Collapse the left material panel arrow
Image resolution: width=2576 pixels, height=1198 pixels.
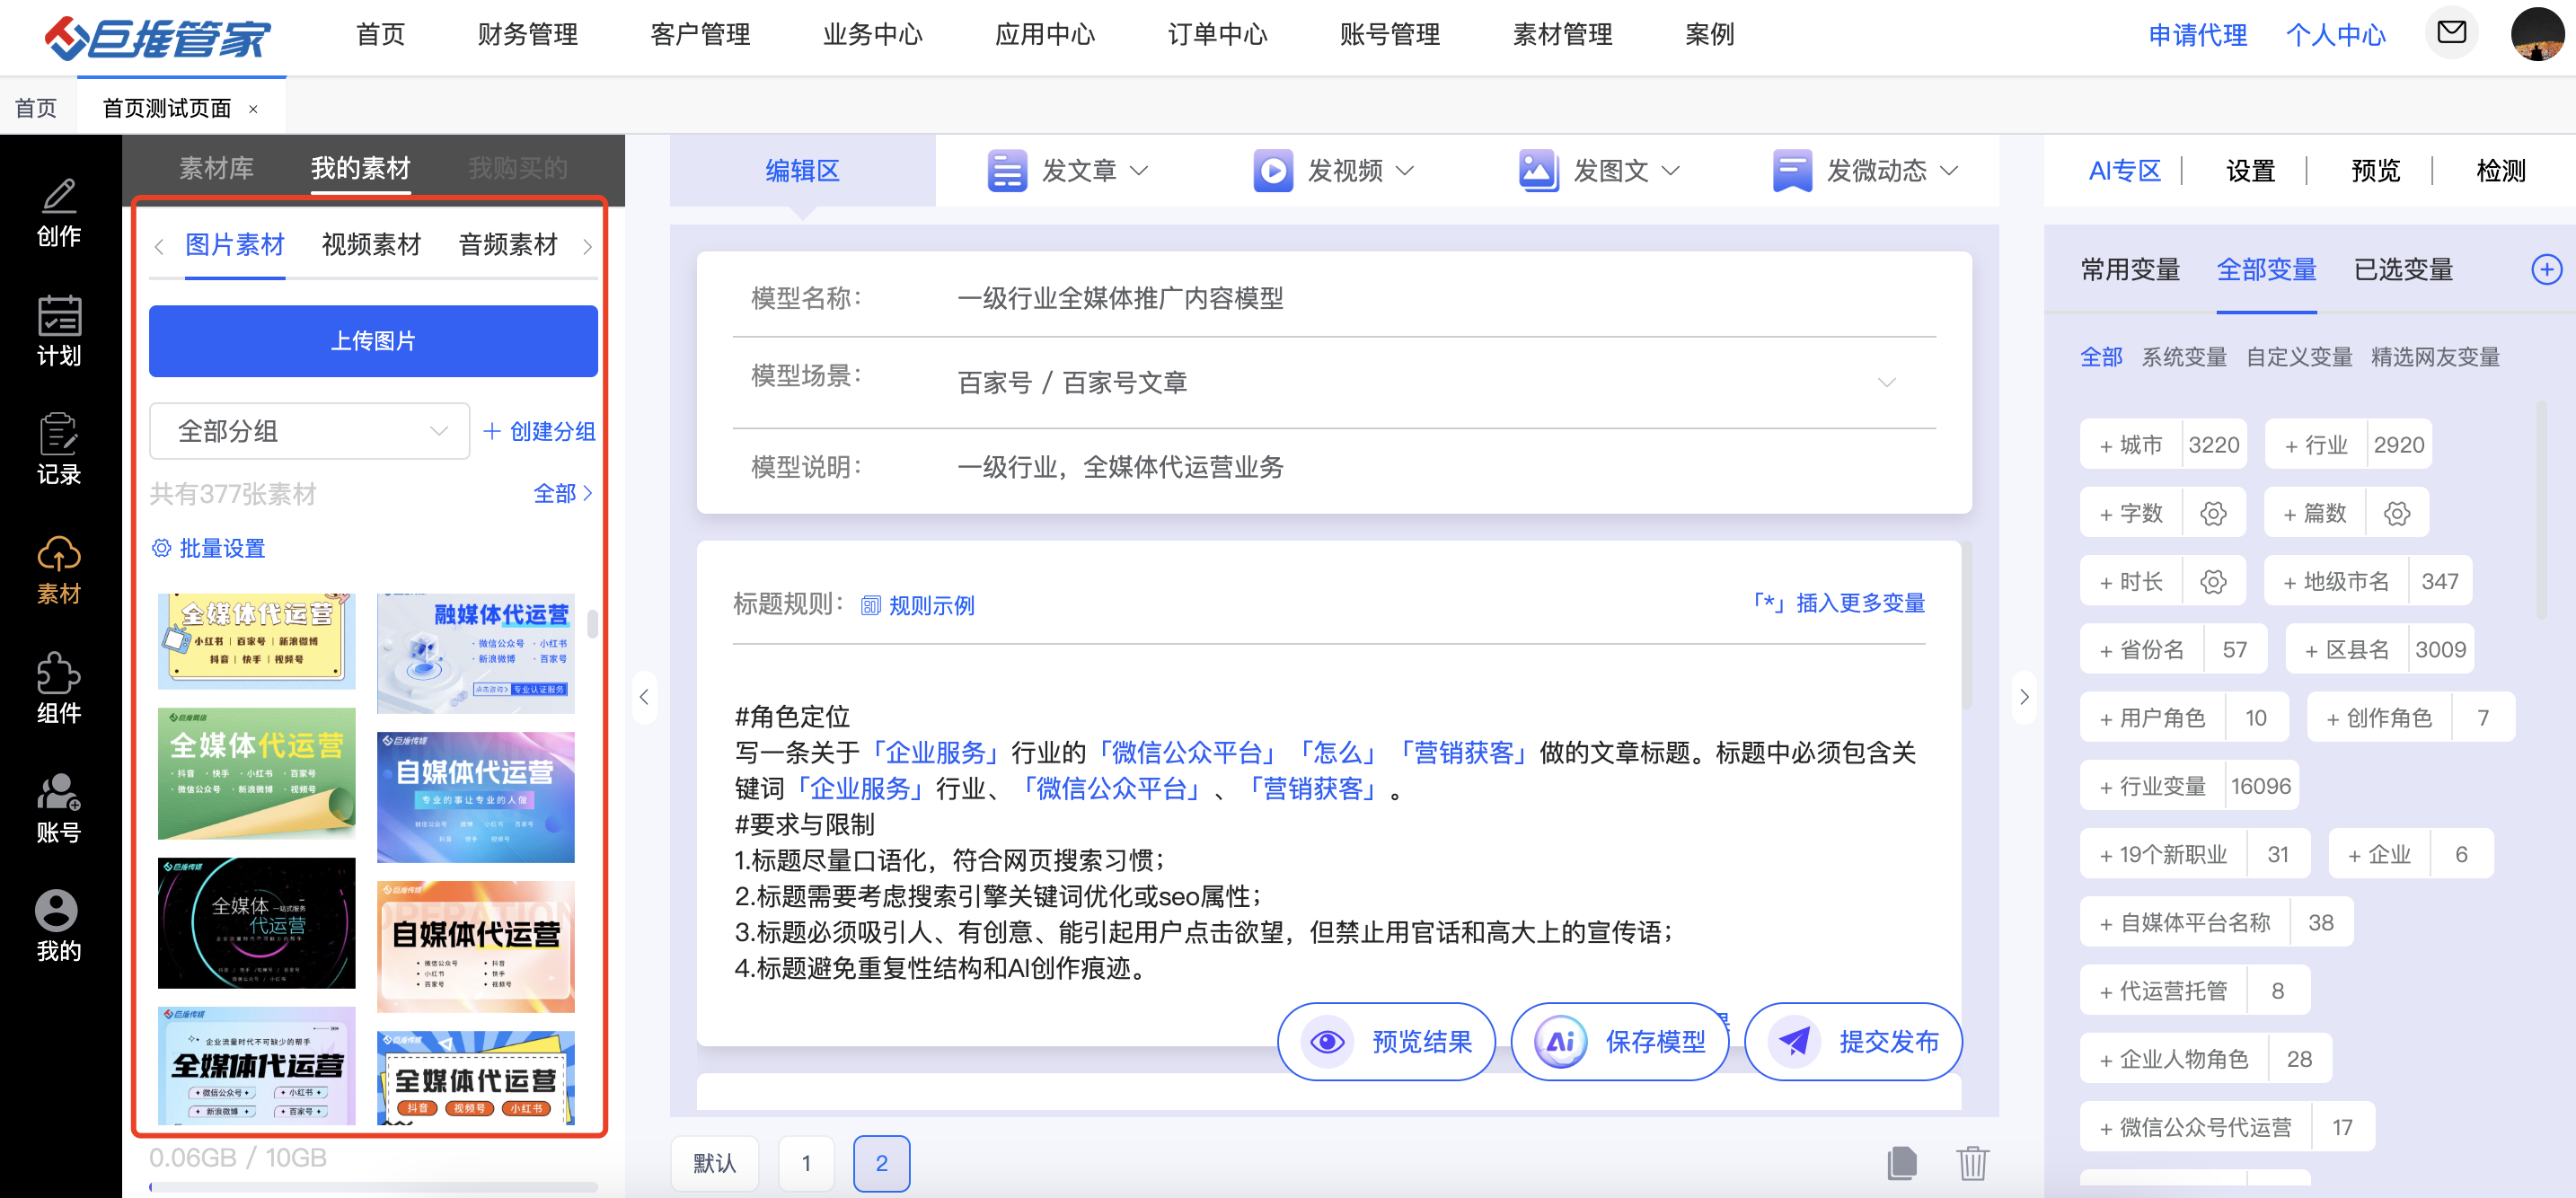click(x=644, y=697)
